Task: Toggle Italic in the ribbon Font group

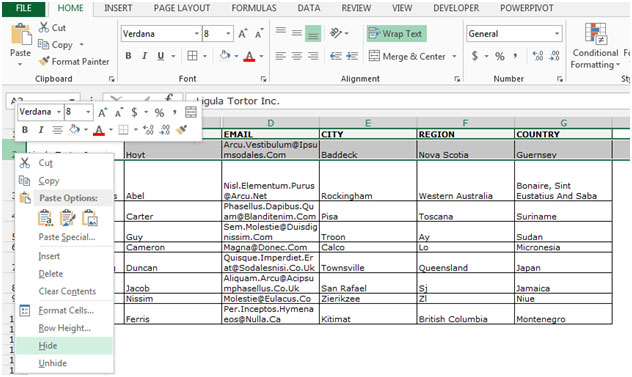Action: coord(144,56)
